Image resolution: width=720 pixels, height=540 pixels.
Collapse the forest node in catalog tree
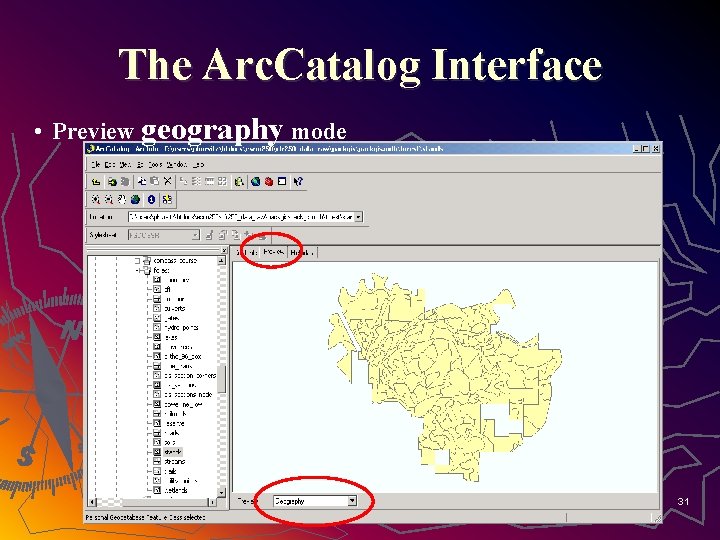[138, 270]
